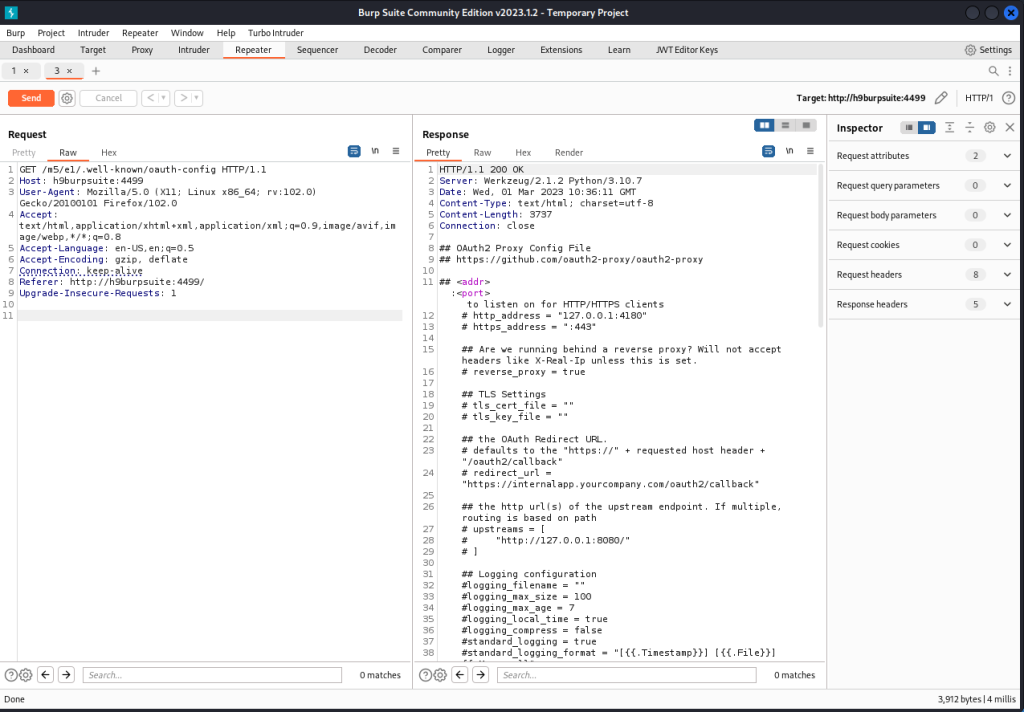
Task: Switch Inspector to left-docked layout toggle
Action: tap(909, 127)
